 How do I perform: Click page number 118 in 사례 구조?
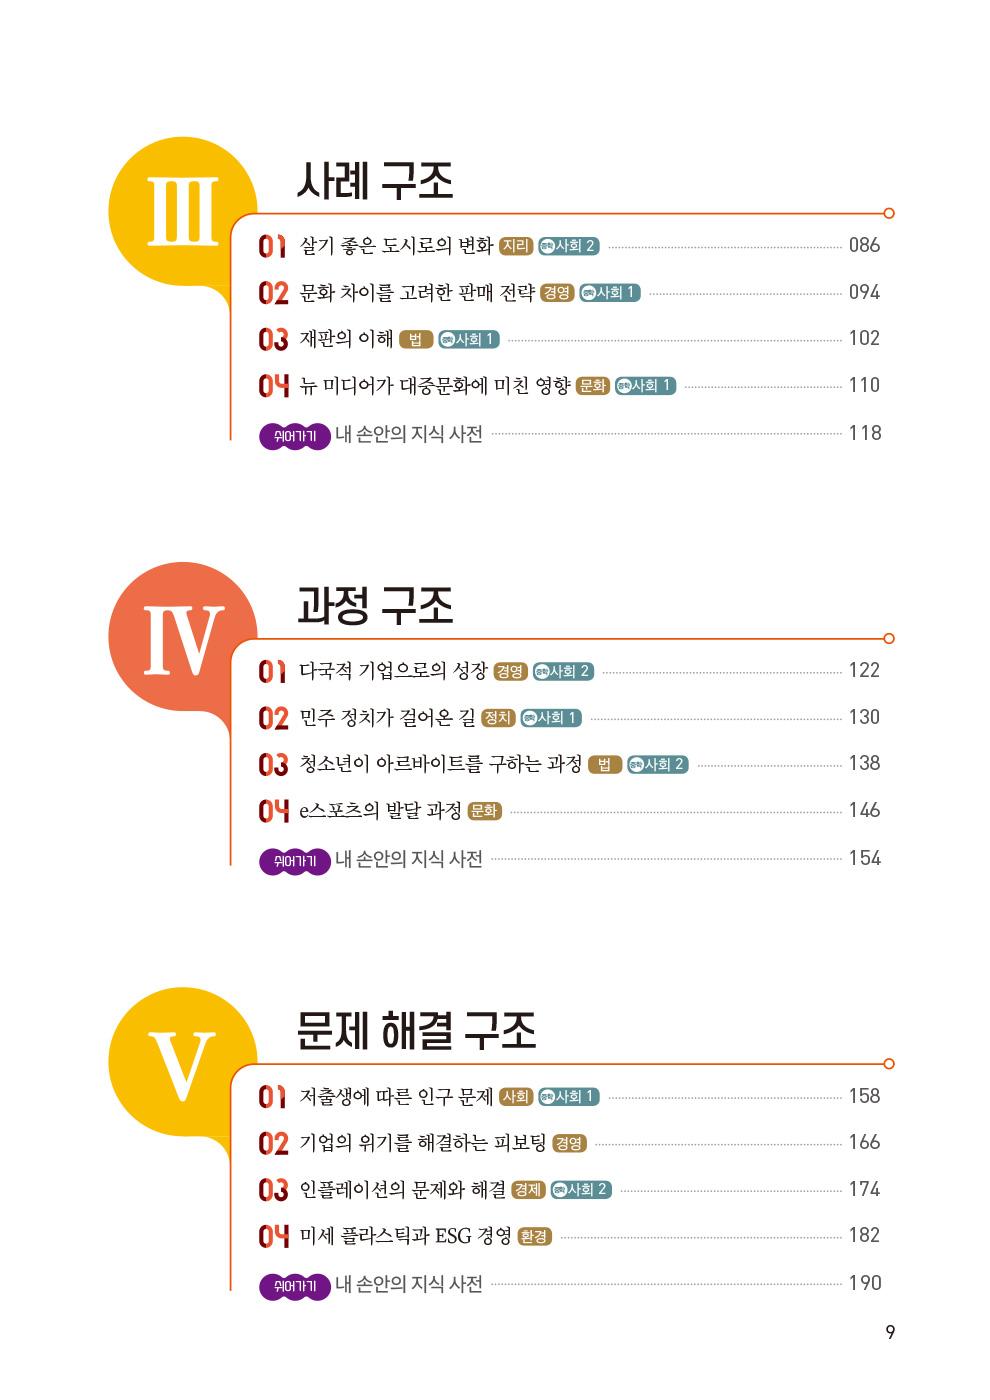tap(864, 433)
